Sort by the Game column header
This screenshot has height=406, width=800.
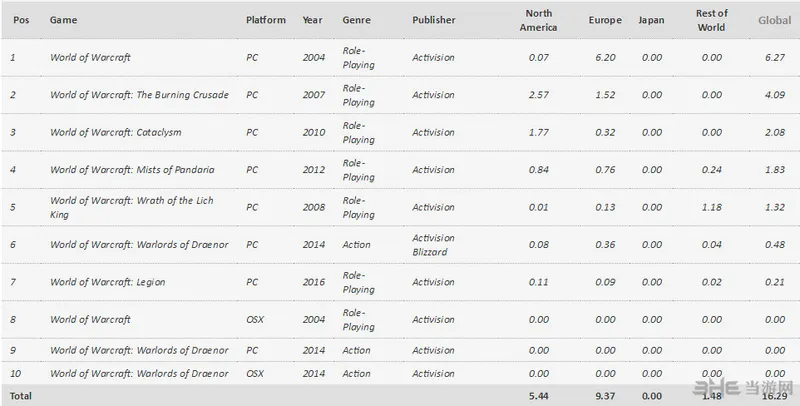click(x=63, y=20)
